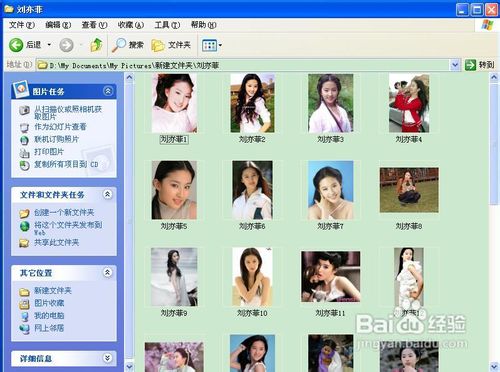
Task: Select thumbnail 刘亦菲5
Action: click(174, 190)
